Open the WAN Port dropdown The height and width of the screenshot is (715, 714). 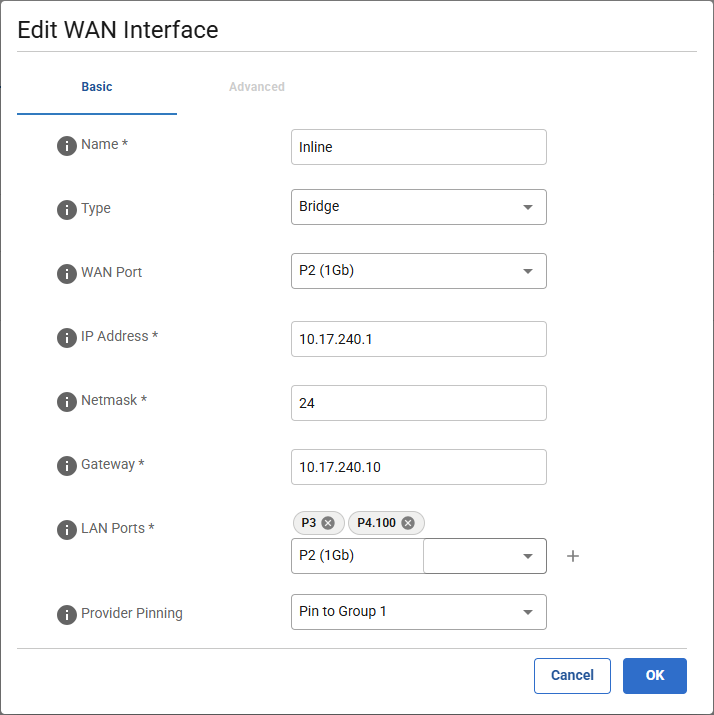[419, 271]
